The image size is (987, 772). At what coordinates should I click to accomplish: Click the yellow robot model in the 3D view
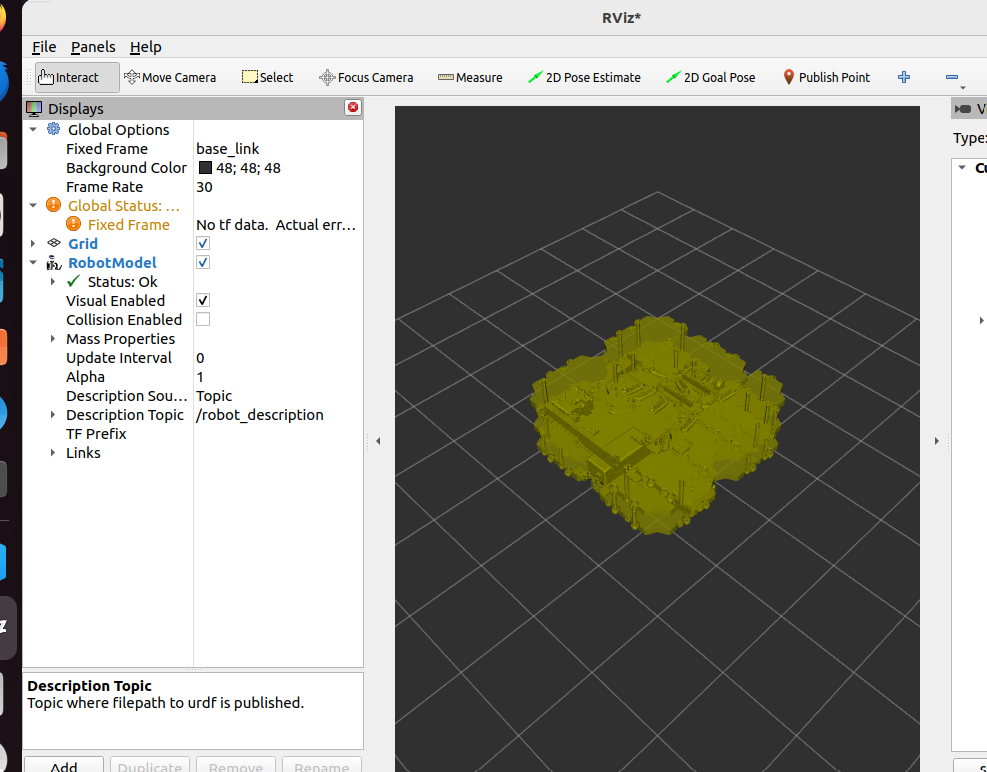[657, 427]
